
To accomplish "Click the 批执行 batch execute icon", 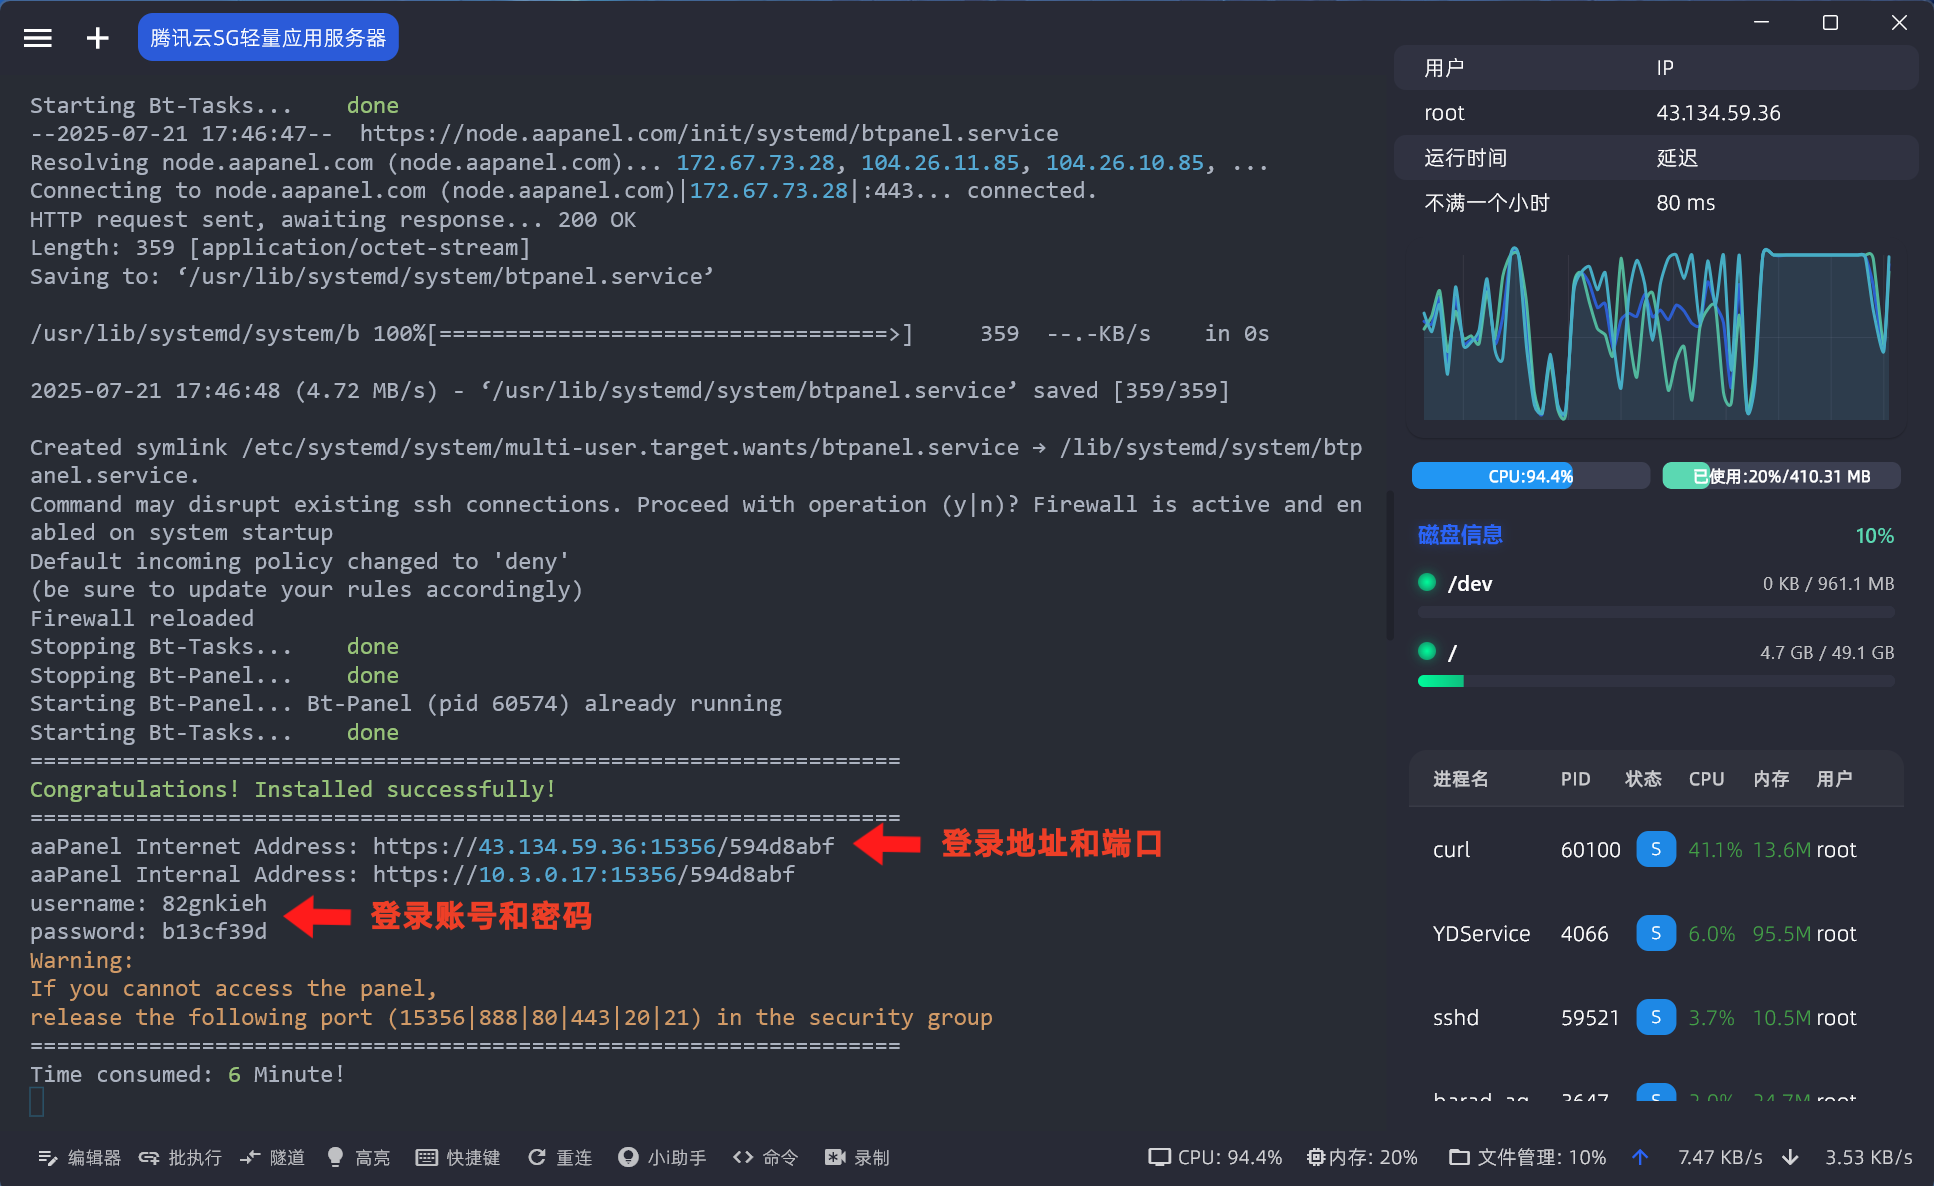I will (x=149, y=1157).
